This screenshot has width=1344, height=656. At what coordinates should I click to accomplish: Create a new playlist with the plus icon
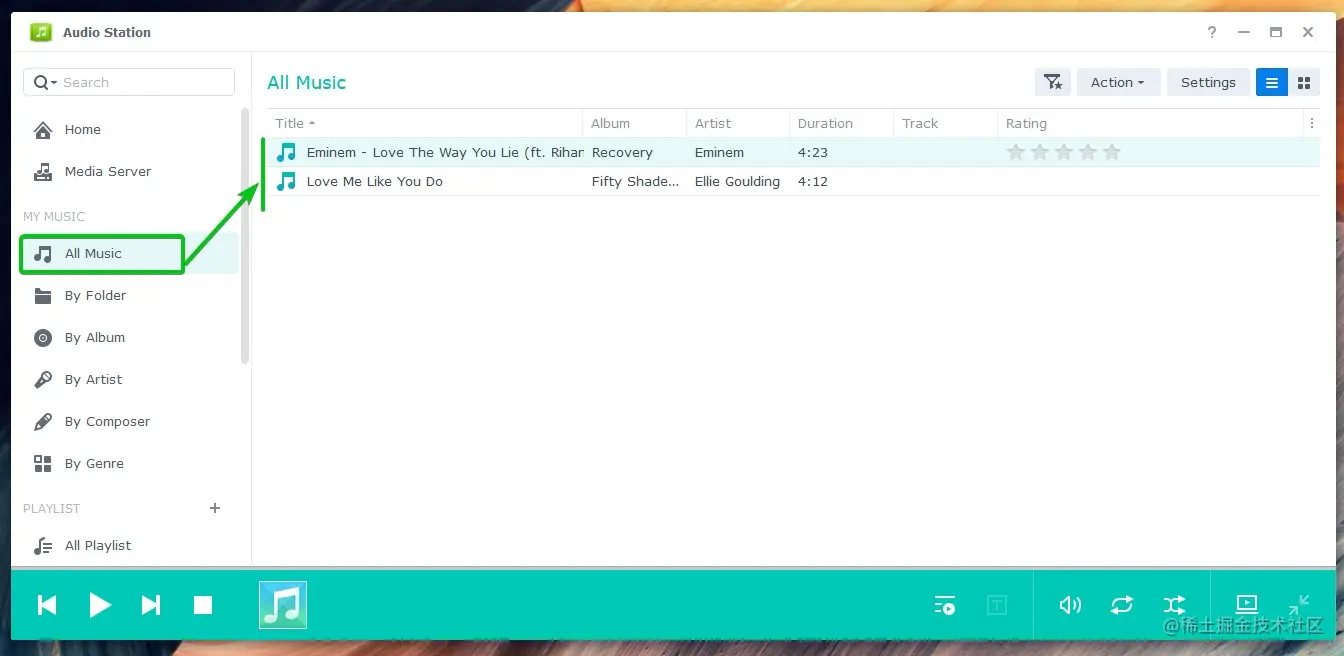pos(214,508)
